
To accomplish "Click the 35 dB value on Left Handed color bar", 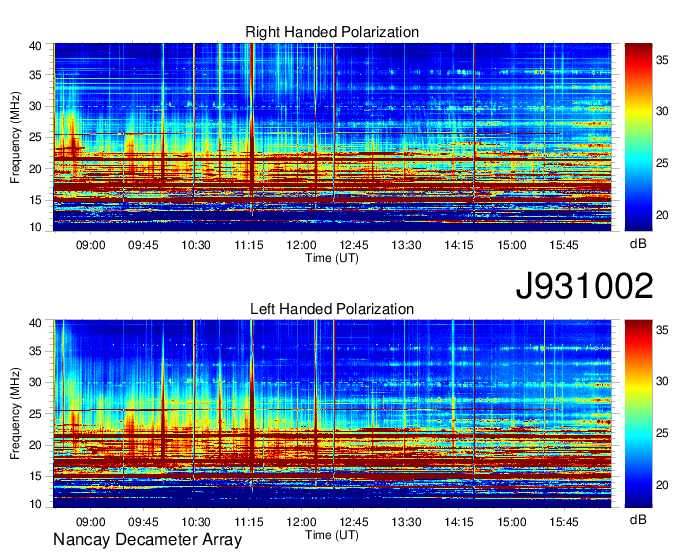I will click(x=662, y=330).
